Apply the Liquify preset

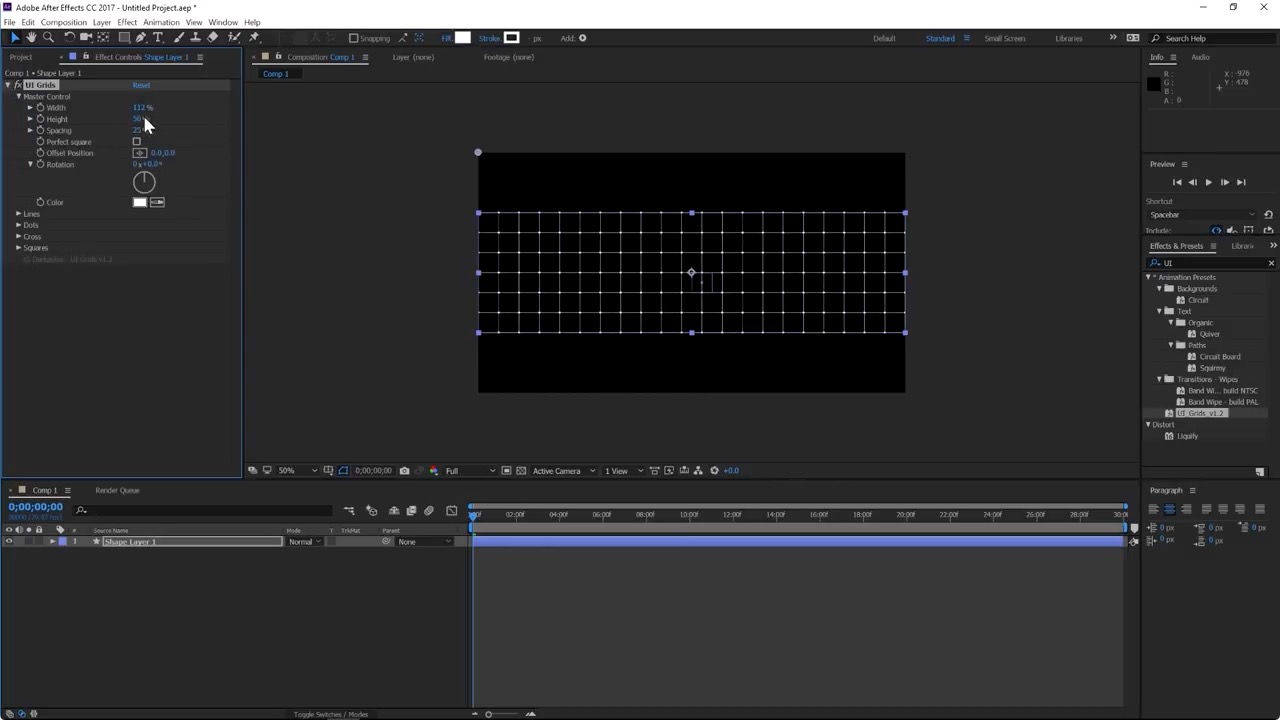point(1187,436)
